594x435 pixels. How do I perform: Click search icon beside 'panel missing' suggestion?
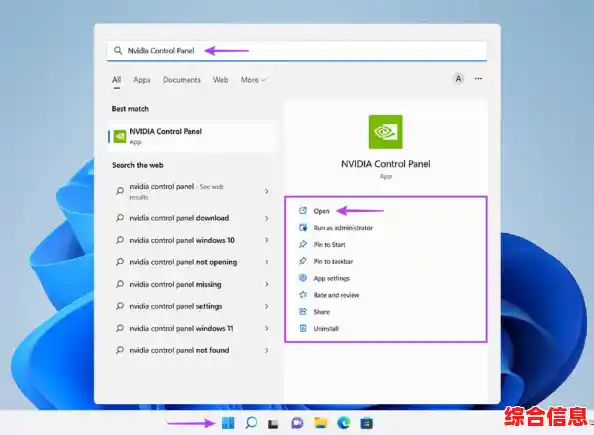point(120,284)
